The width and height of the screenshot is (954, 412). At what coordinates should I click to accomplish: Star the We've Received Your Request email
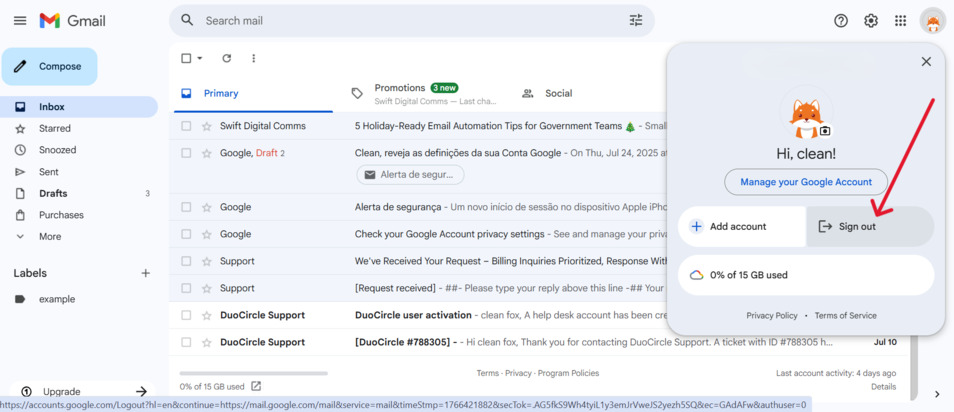coord(207,261)
